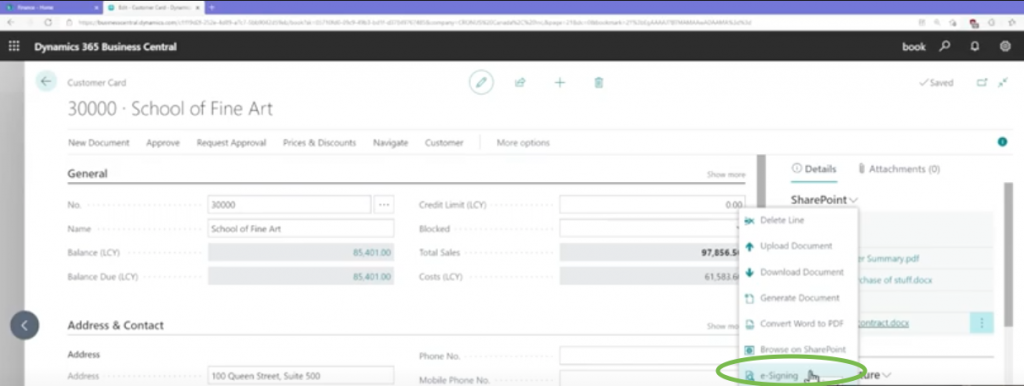
Task: Go back using the Customer Card arrow
Action: tap(46, 82)
